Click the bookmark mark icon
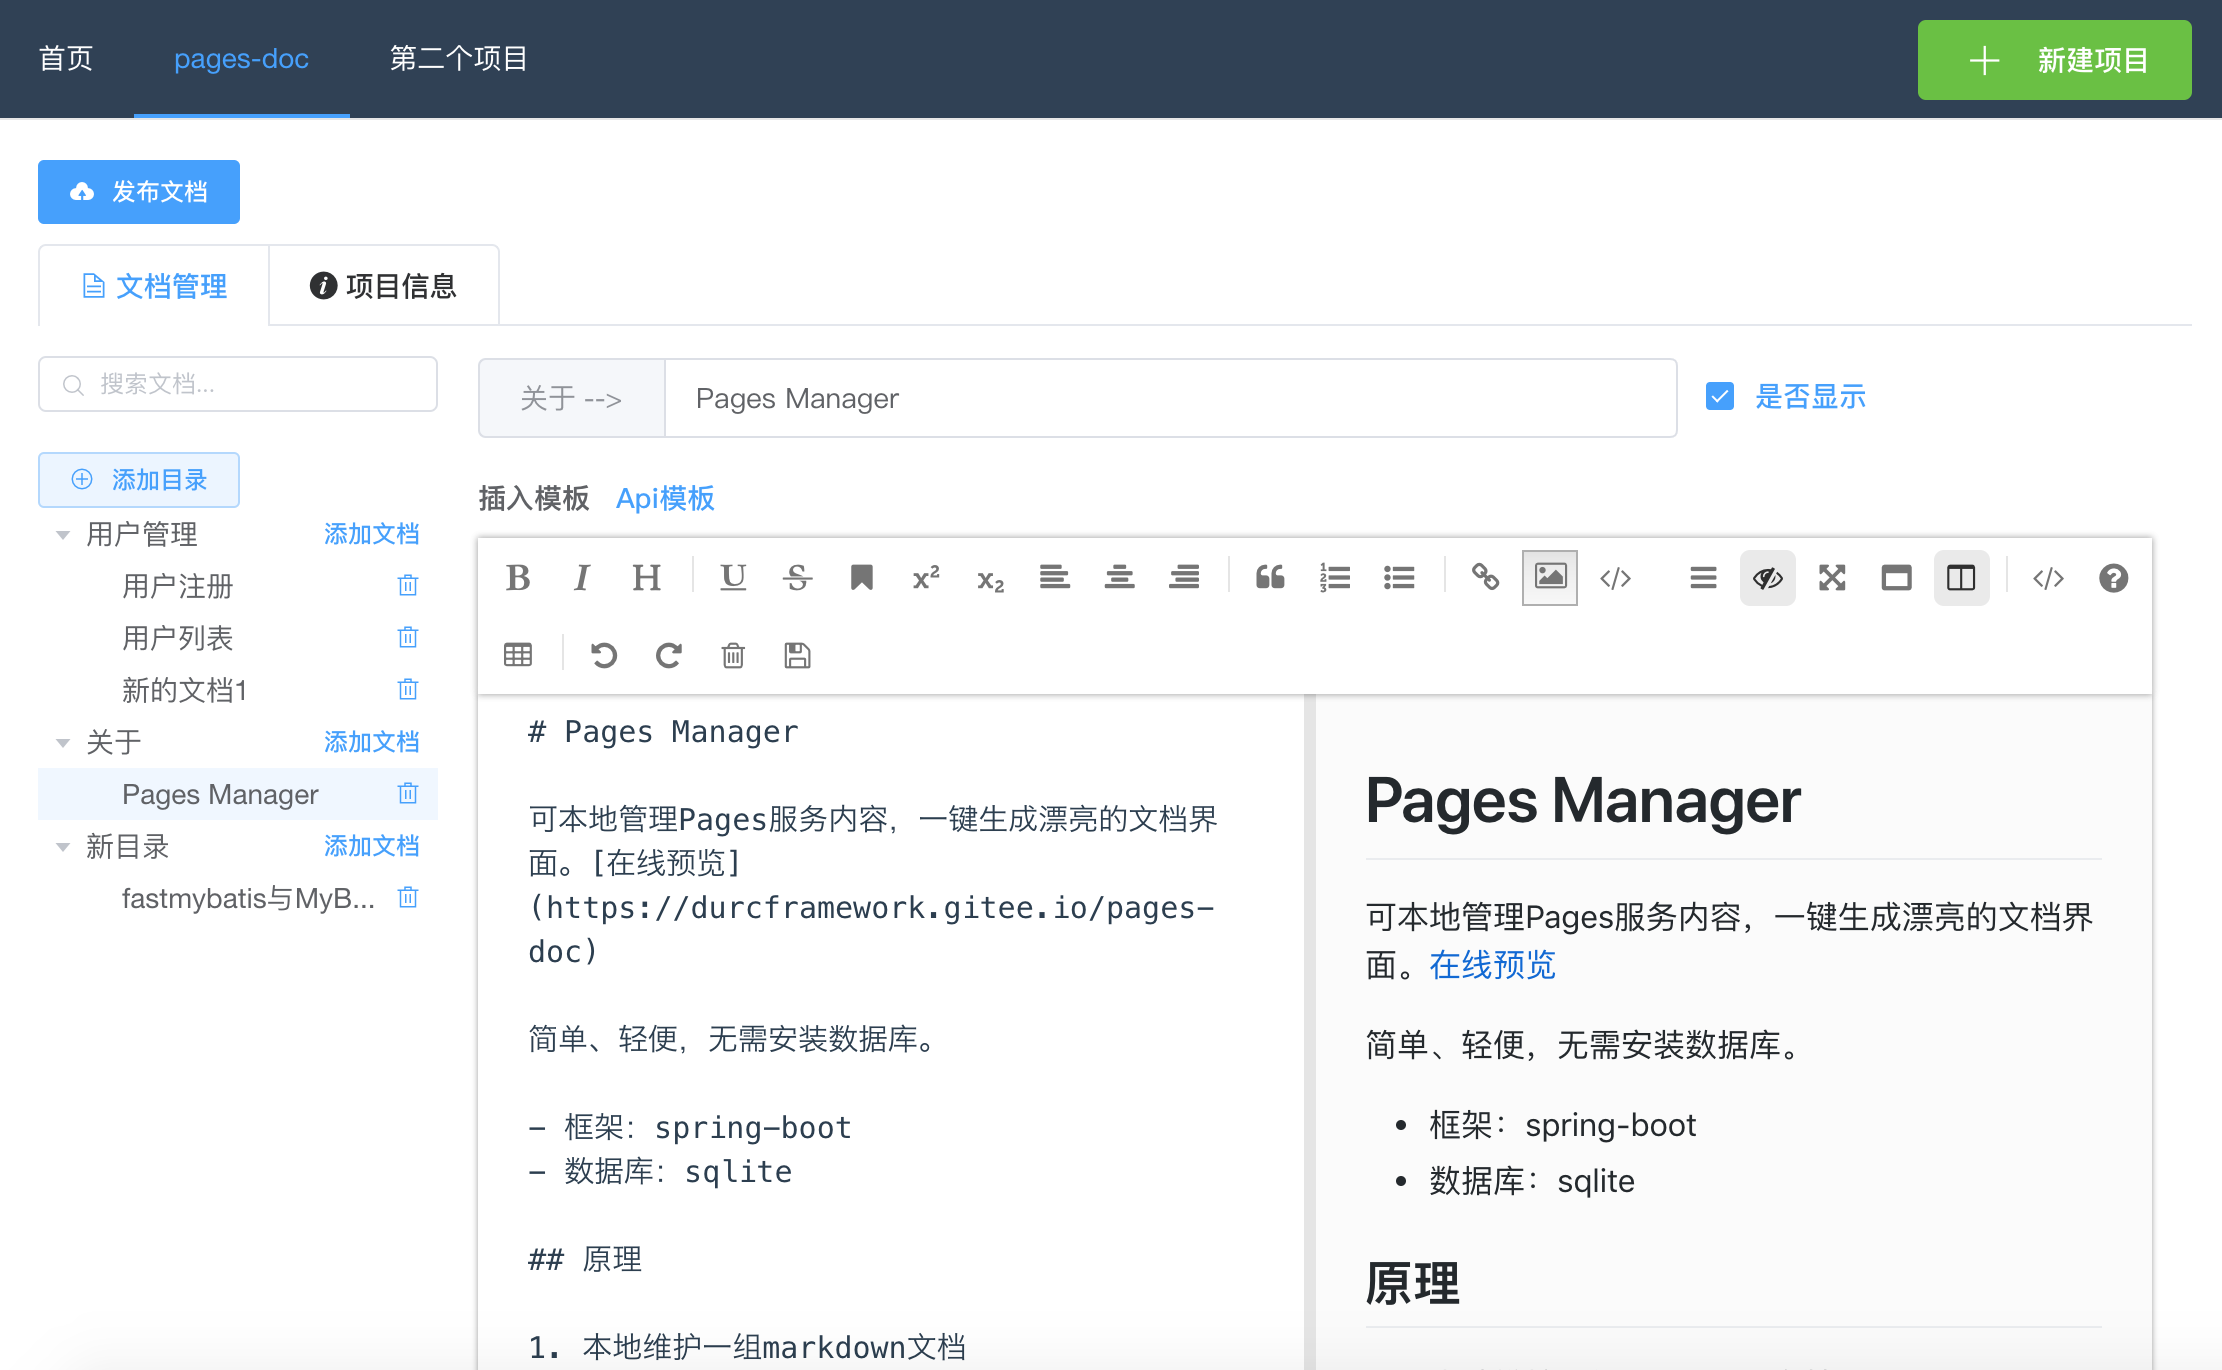The height and width of the screenshot is (1370, 2222). [861, 577]
